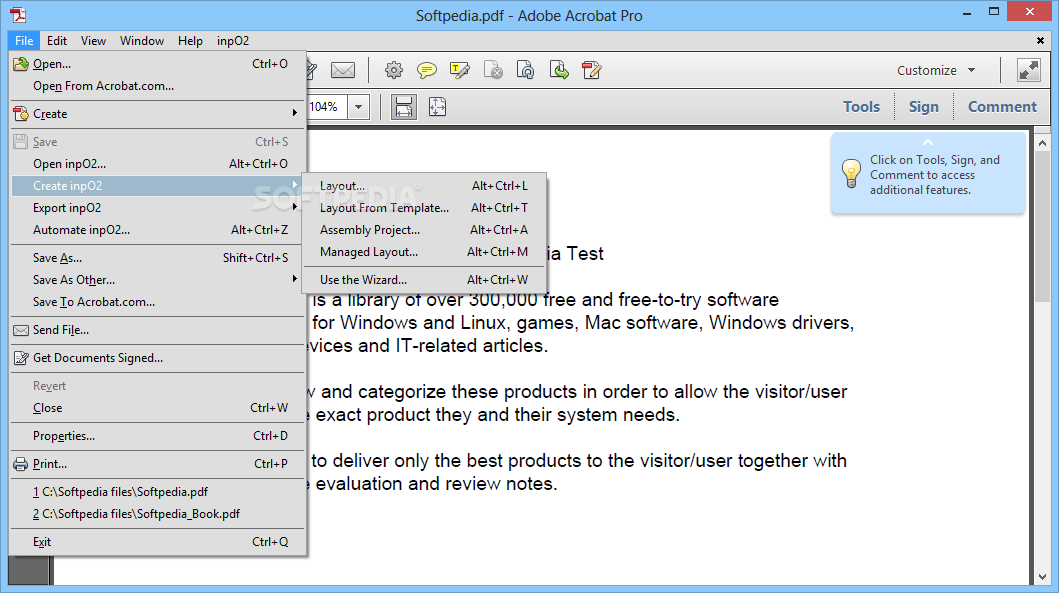The height and width of the screenshot is (593, 1059).
Task: Select Managed Layout...
Action: [x=424, y=252]
